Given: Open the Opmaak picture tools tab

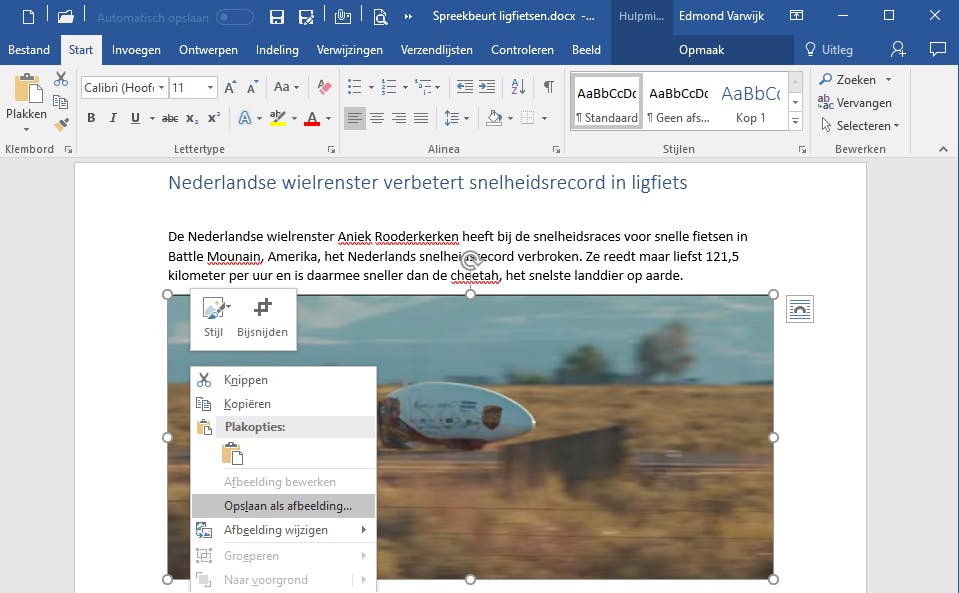Looking at the screenshot, I should click(701, 50).
